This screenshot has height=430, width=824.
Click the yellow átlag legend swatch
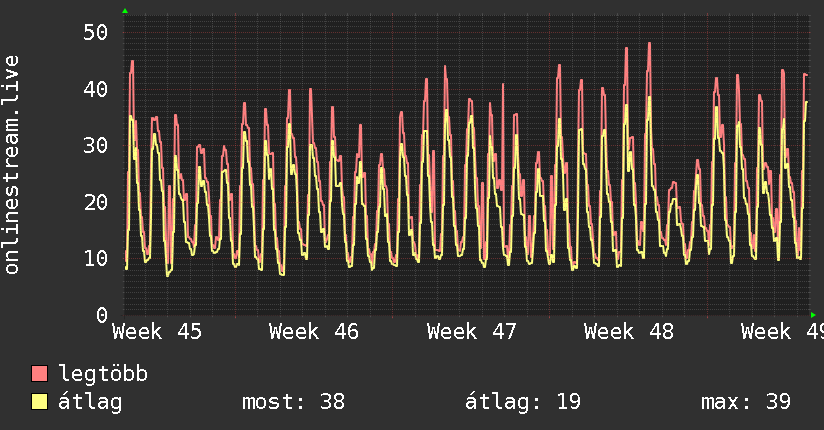tap(39, 402)
